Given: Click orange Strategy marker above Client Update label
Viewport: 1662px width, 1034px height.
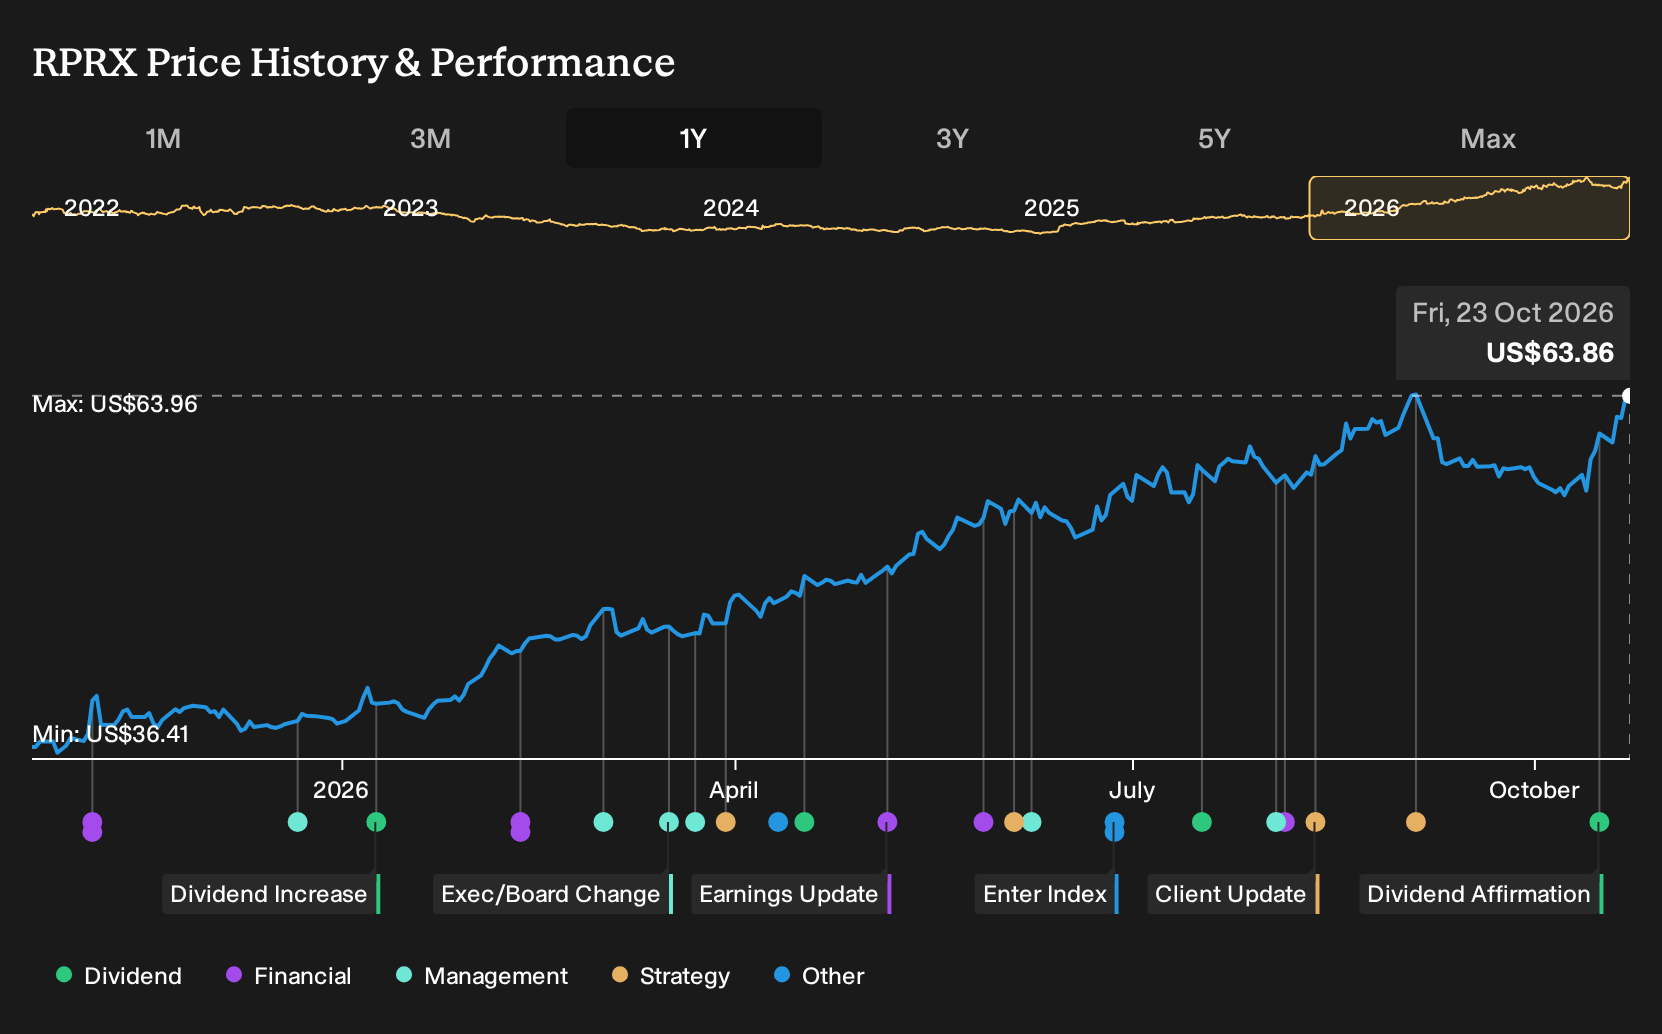Looking at the screenshot, I should 1315,822.
